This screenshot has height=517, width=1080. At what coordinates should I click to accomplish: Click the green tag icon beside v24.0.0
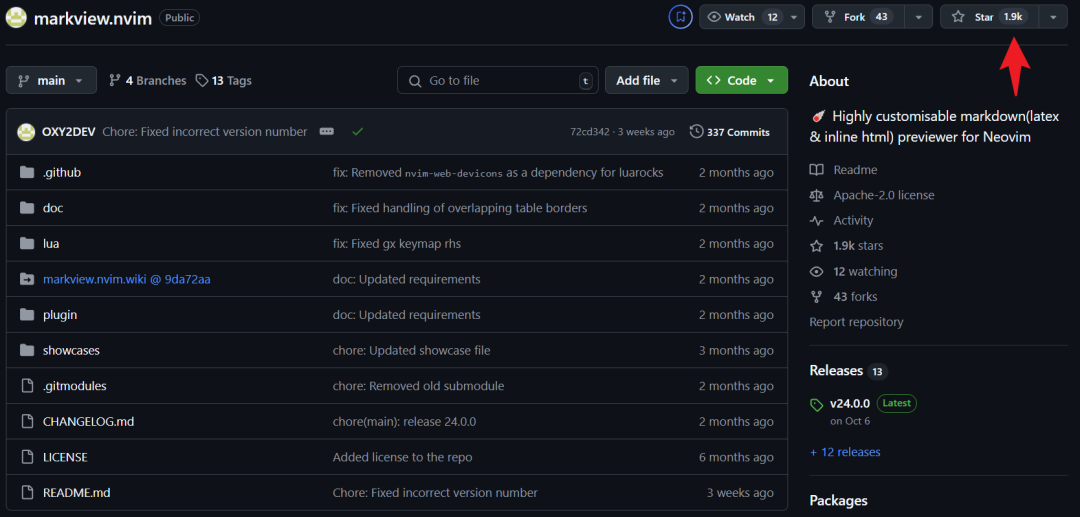816,405
